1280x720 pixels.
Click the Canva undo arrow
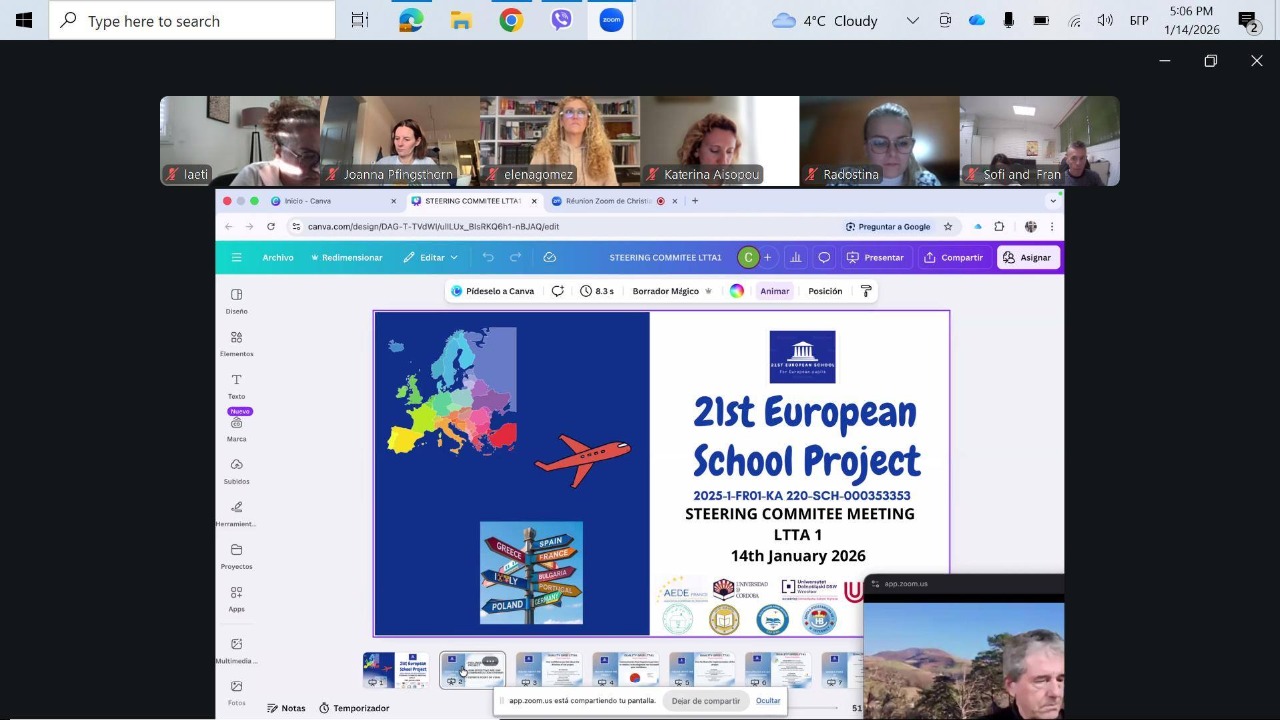tap(488, 258)
